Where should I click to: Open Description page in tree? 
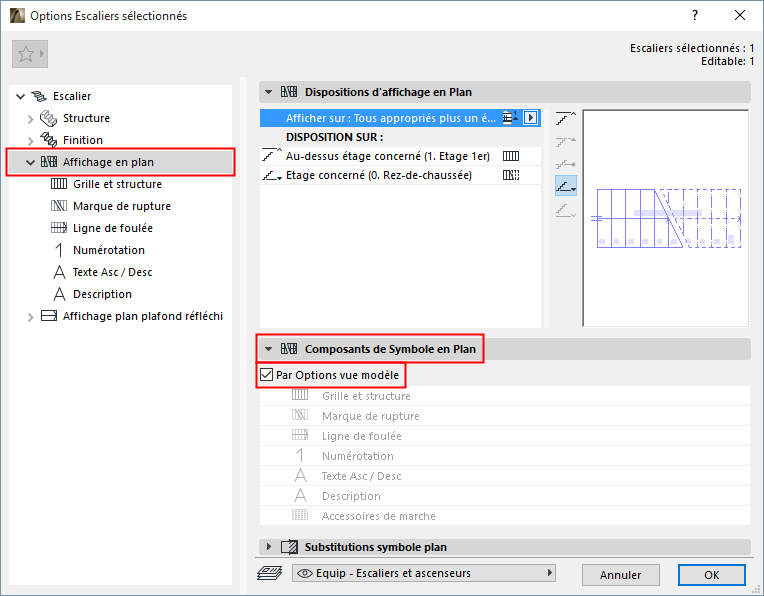[102, 294]
